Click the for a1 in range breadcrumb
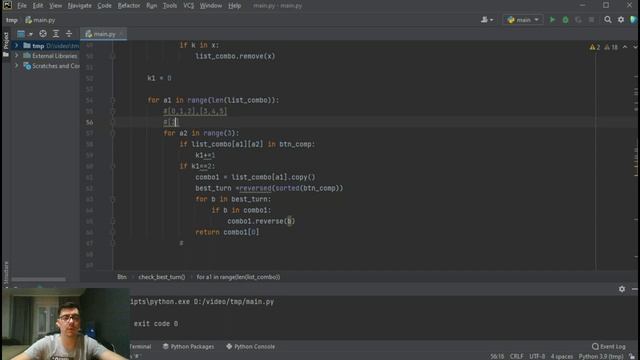Screen dimensions: 640x360 (x=238, y=277)
